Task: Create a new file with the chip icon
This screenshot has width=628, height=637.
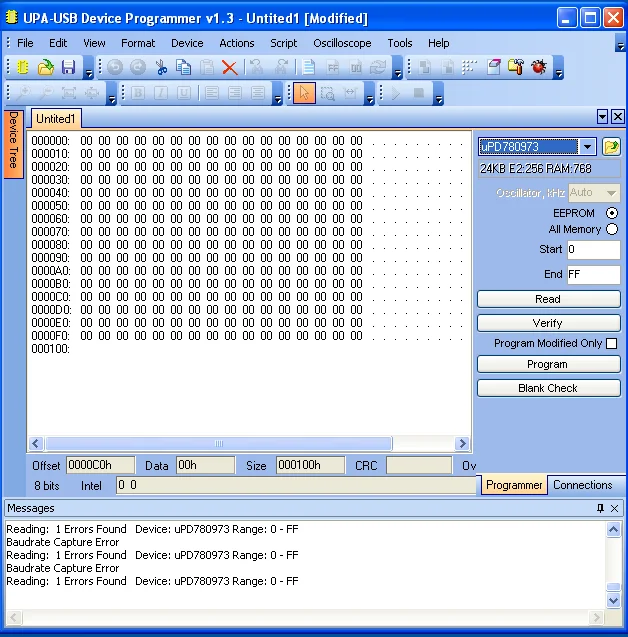Action: pyautogui.click(x=23, y=67)
